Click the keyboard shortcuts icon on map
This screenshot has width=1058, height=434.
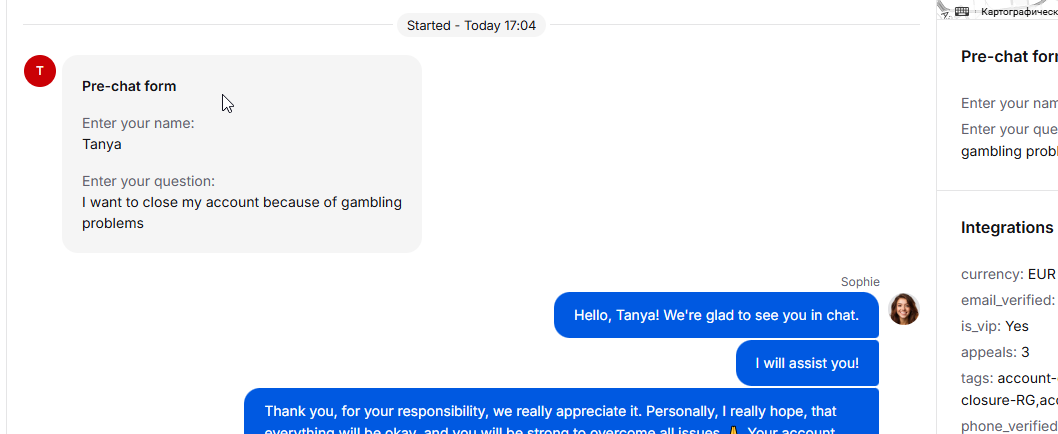pos(962,11)
